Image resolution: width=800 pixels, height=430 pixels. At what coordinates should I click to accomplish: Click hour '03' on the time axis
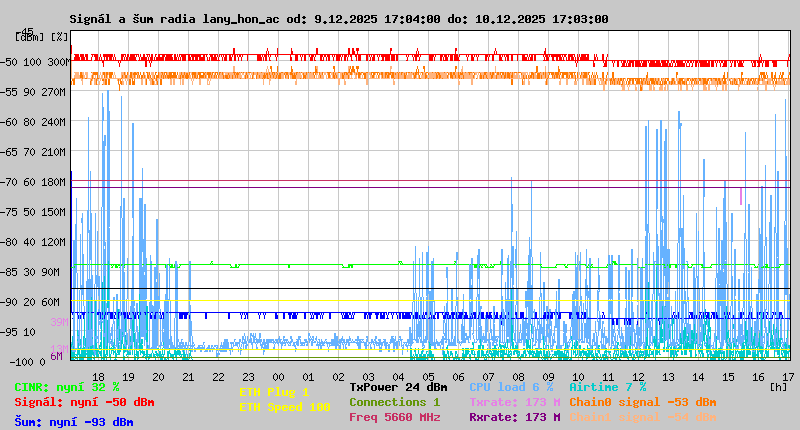coord(368,377)
